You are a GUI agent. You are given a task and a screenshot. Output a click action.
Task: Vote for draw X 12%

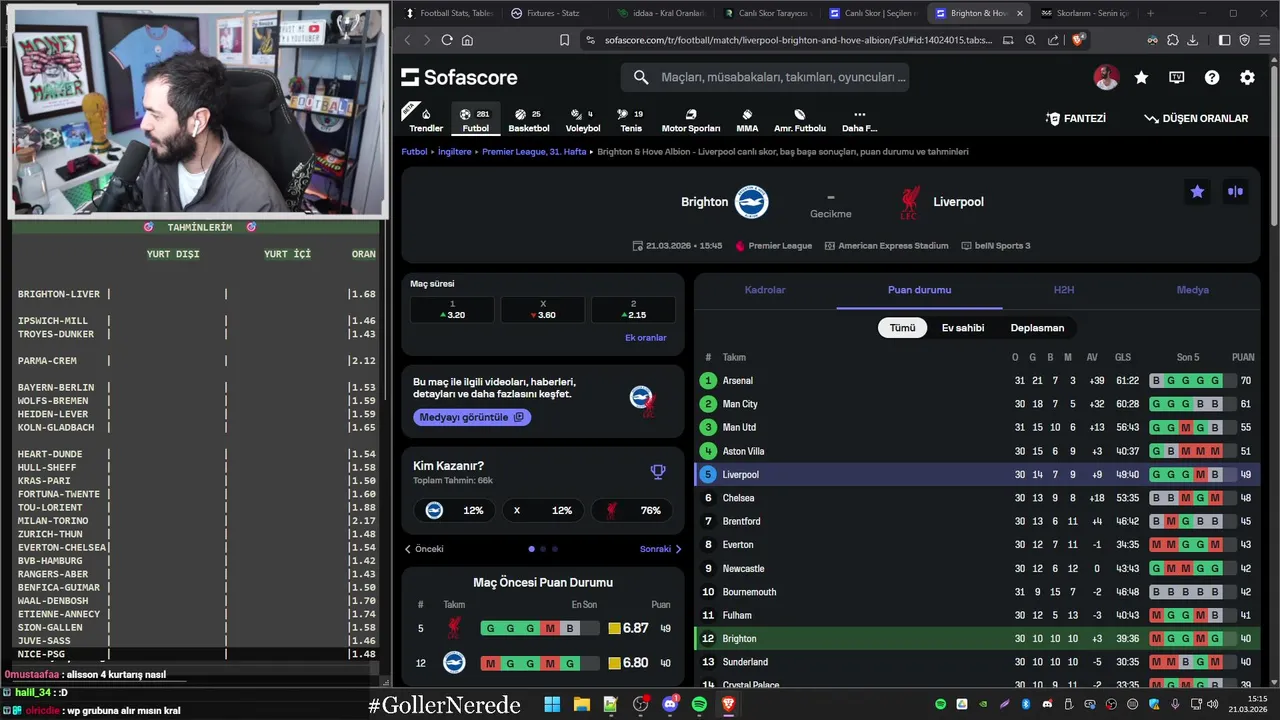click(x=543, y=510)
